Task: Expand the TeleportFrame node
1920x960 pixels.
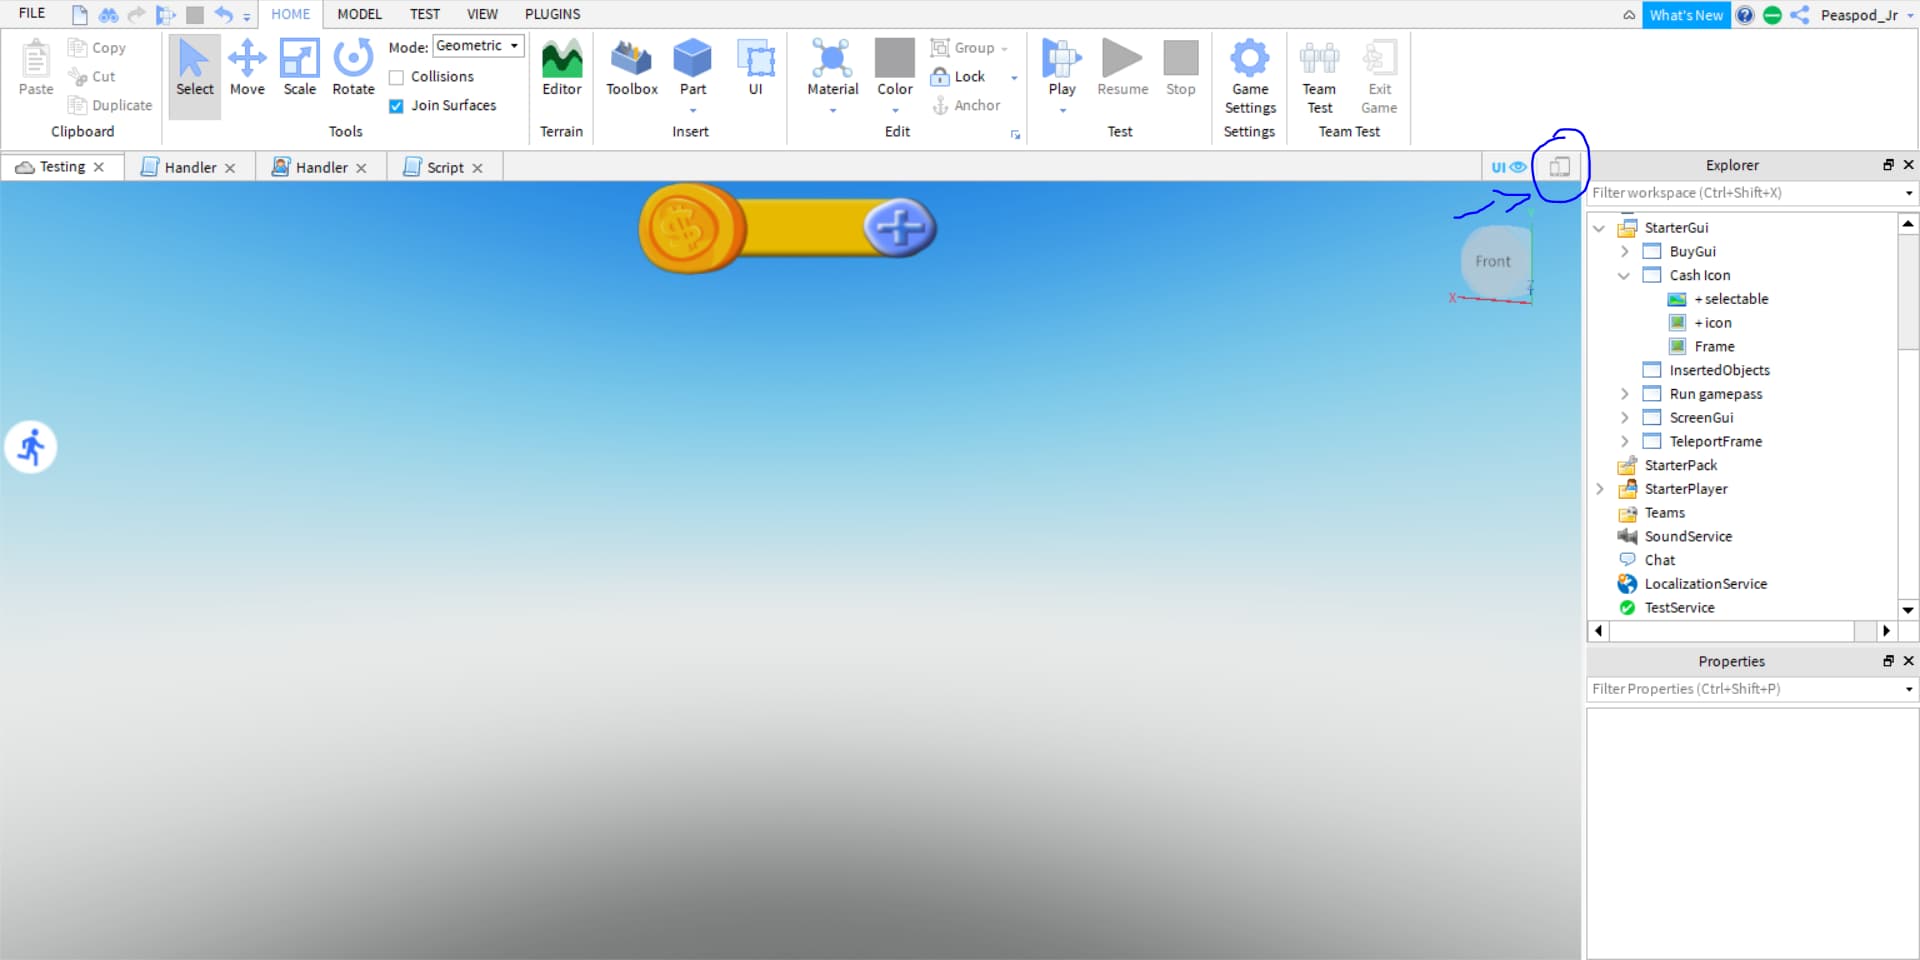Action: pos(1624,442)
